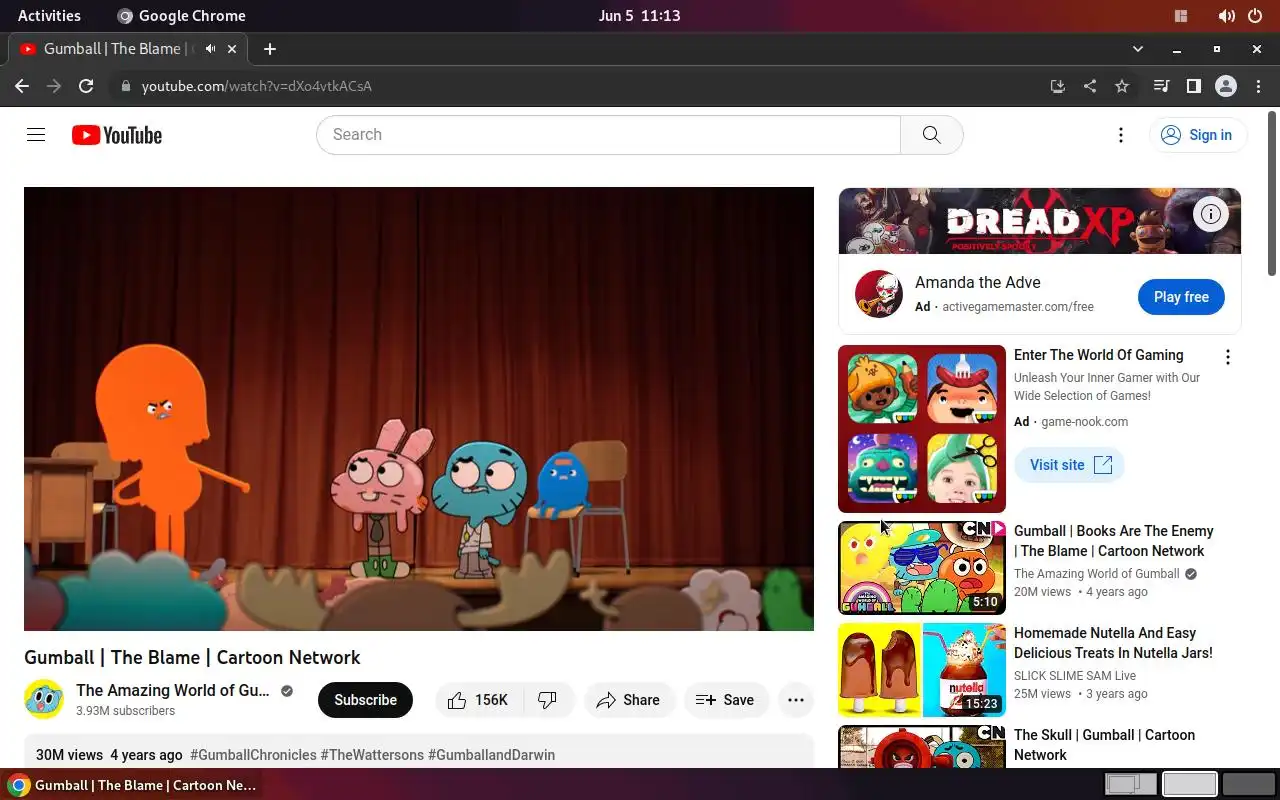Go back in Chrome
This screenshot has width=1280, height=800.
[22, 86]
